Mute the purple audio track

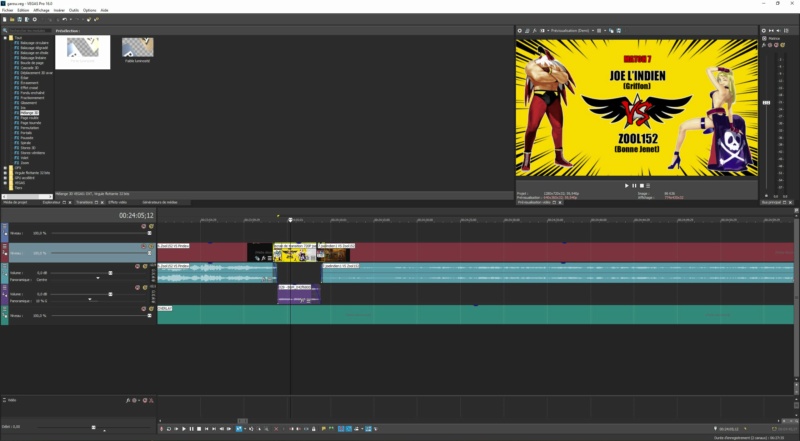coord(137,287)
